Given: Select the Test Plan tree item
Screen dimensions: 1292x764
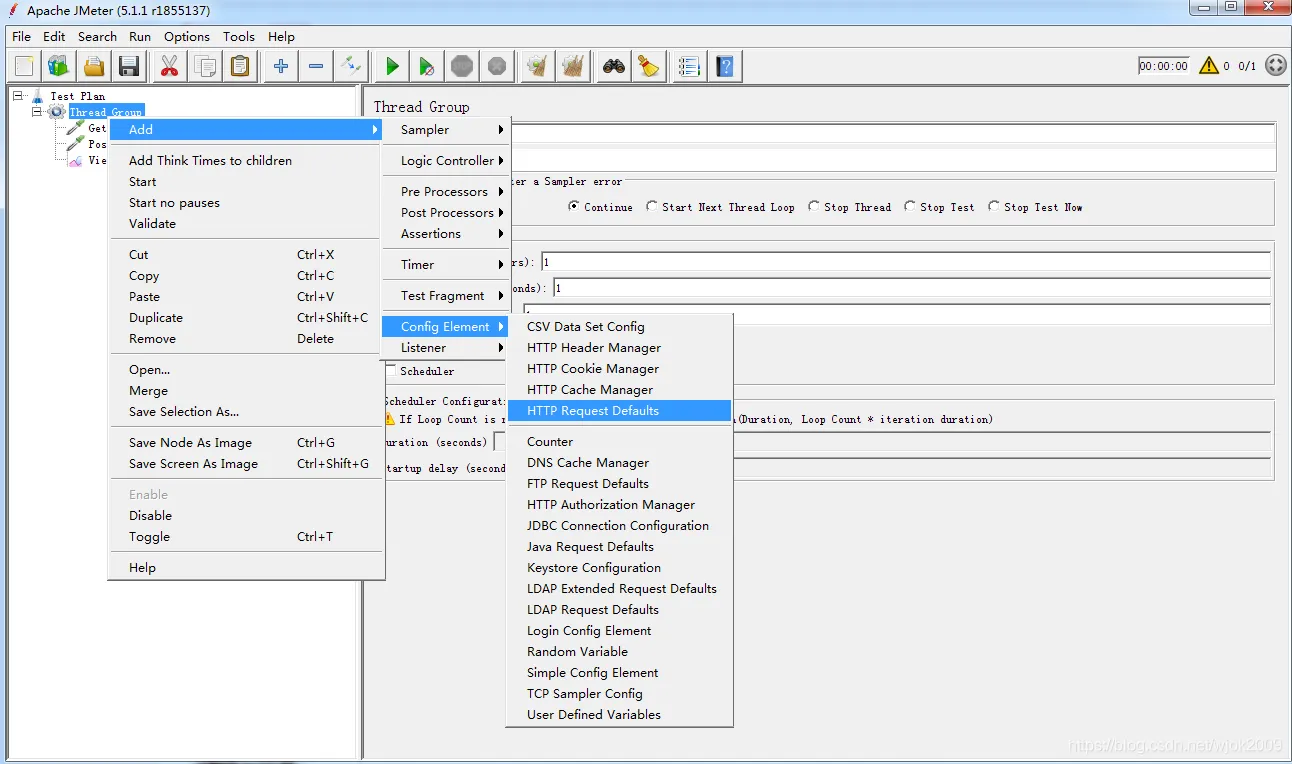Looking at the screenshot, I should [x=77, y=96].
